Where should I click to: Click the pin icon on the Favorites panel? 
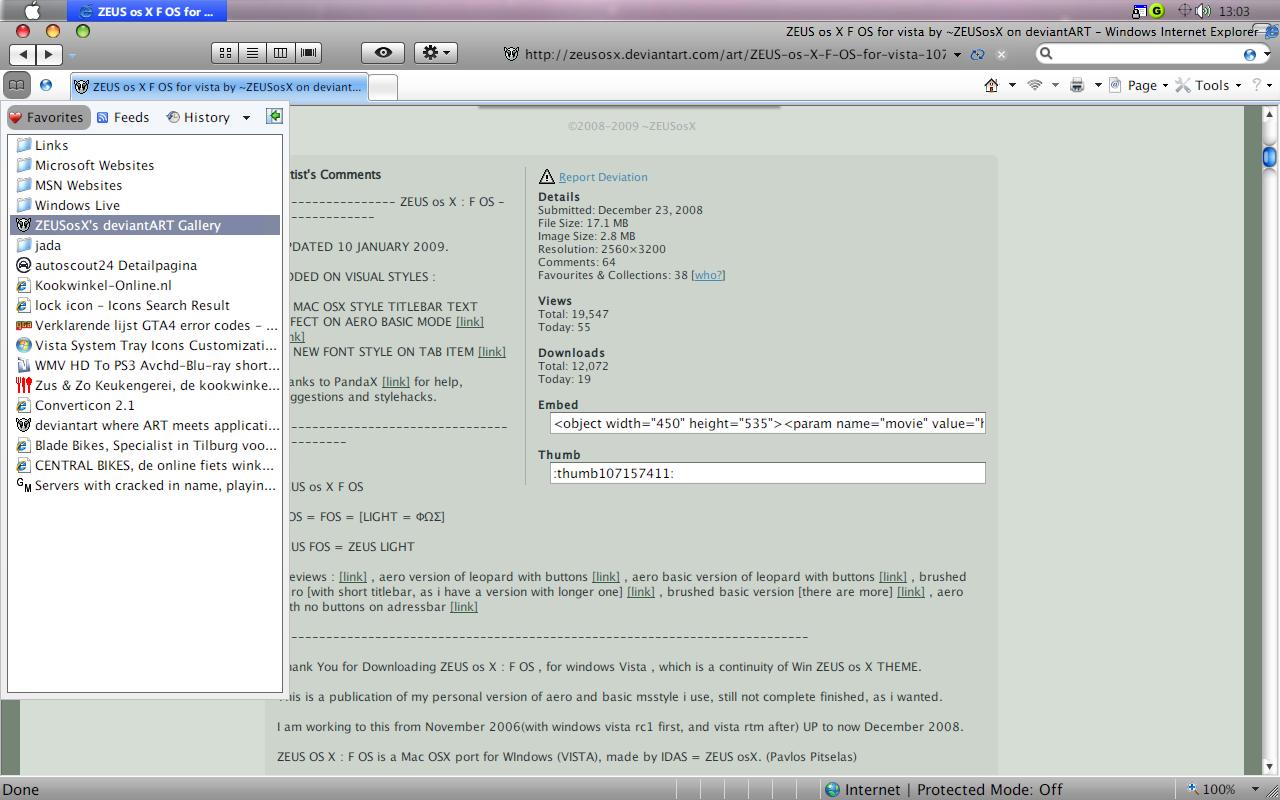[274, 116]
